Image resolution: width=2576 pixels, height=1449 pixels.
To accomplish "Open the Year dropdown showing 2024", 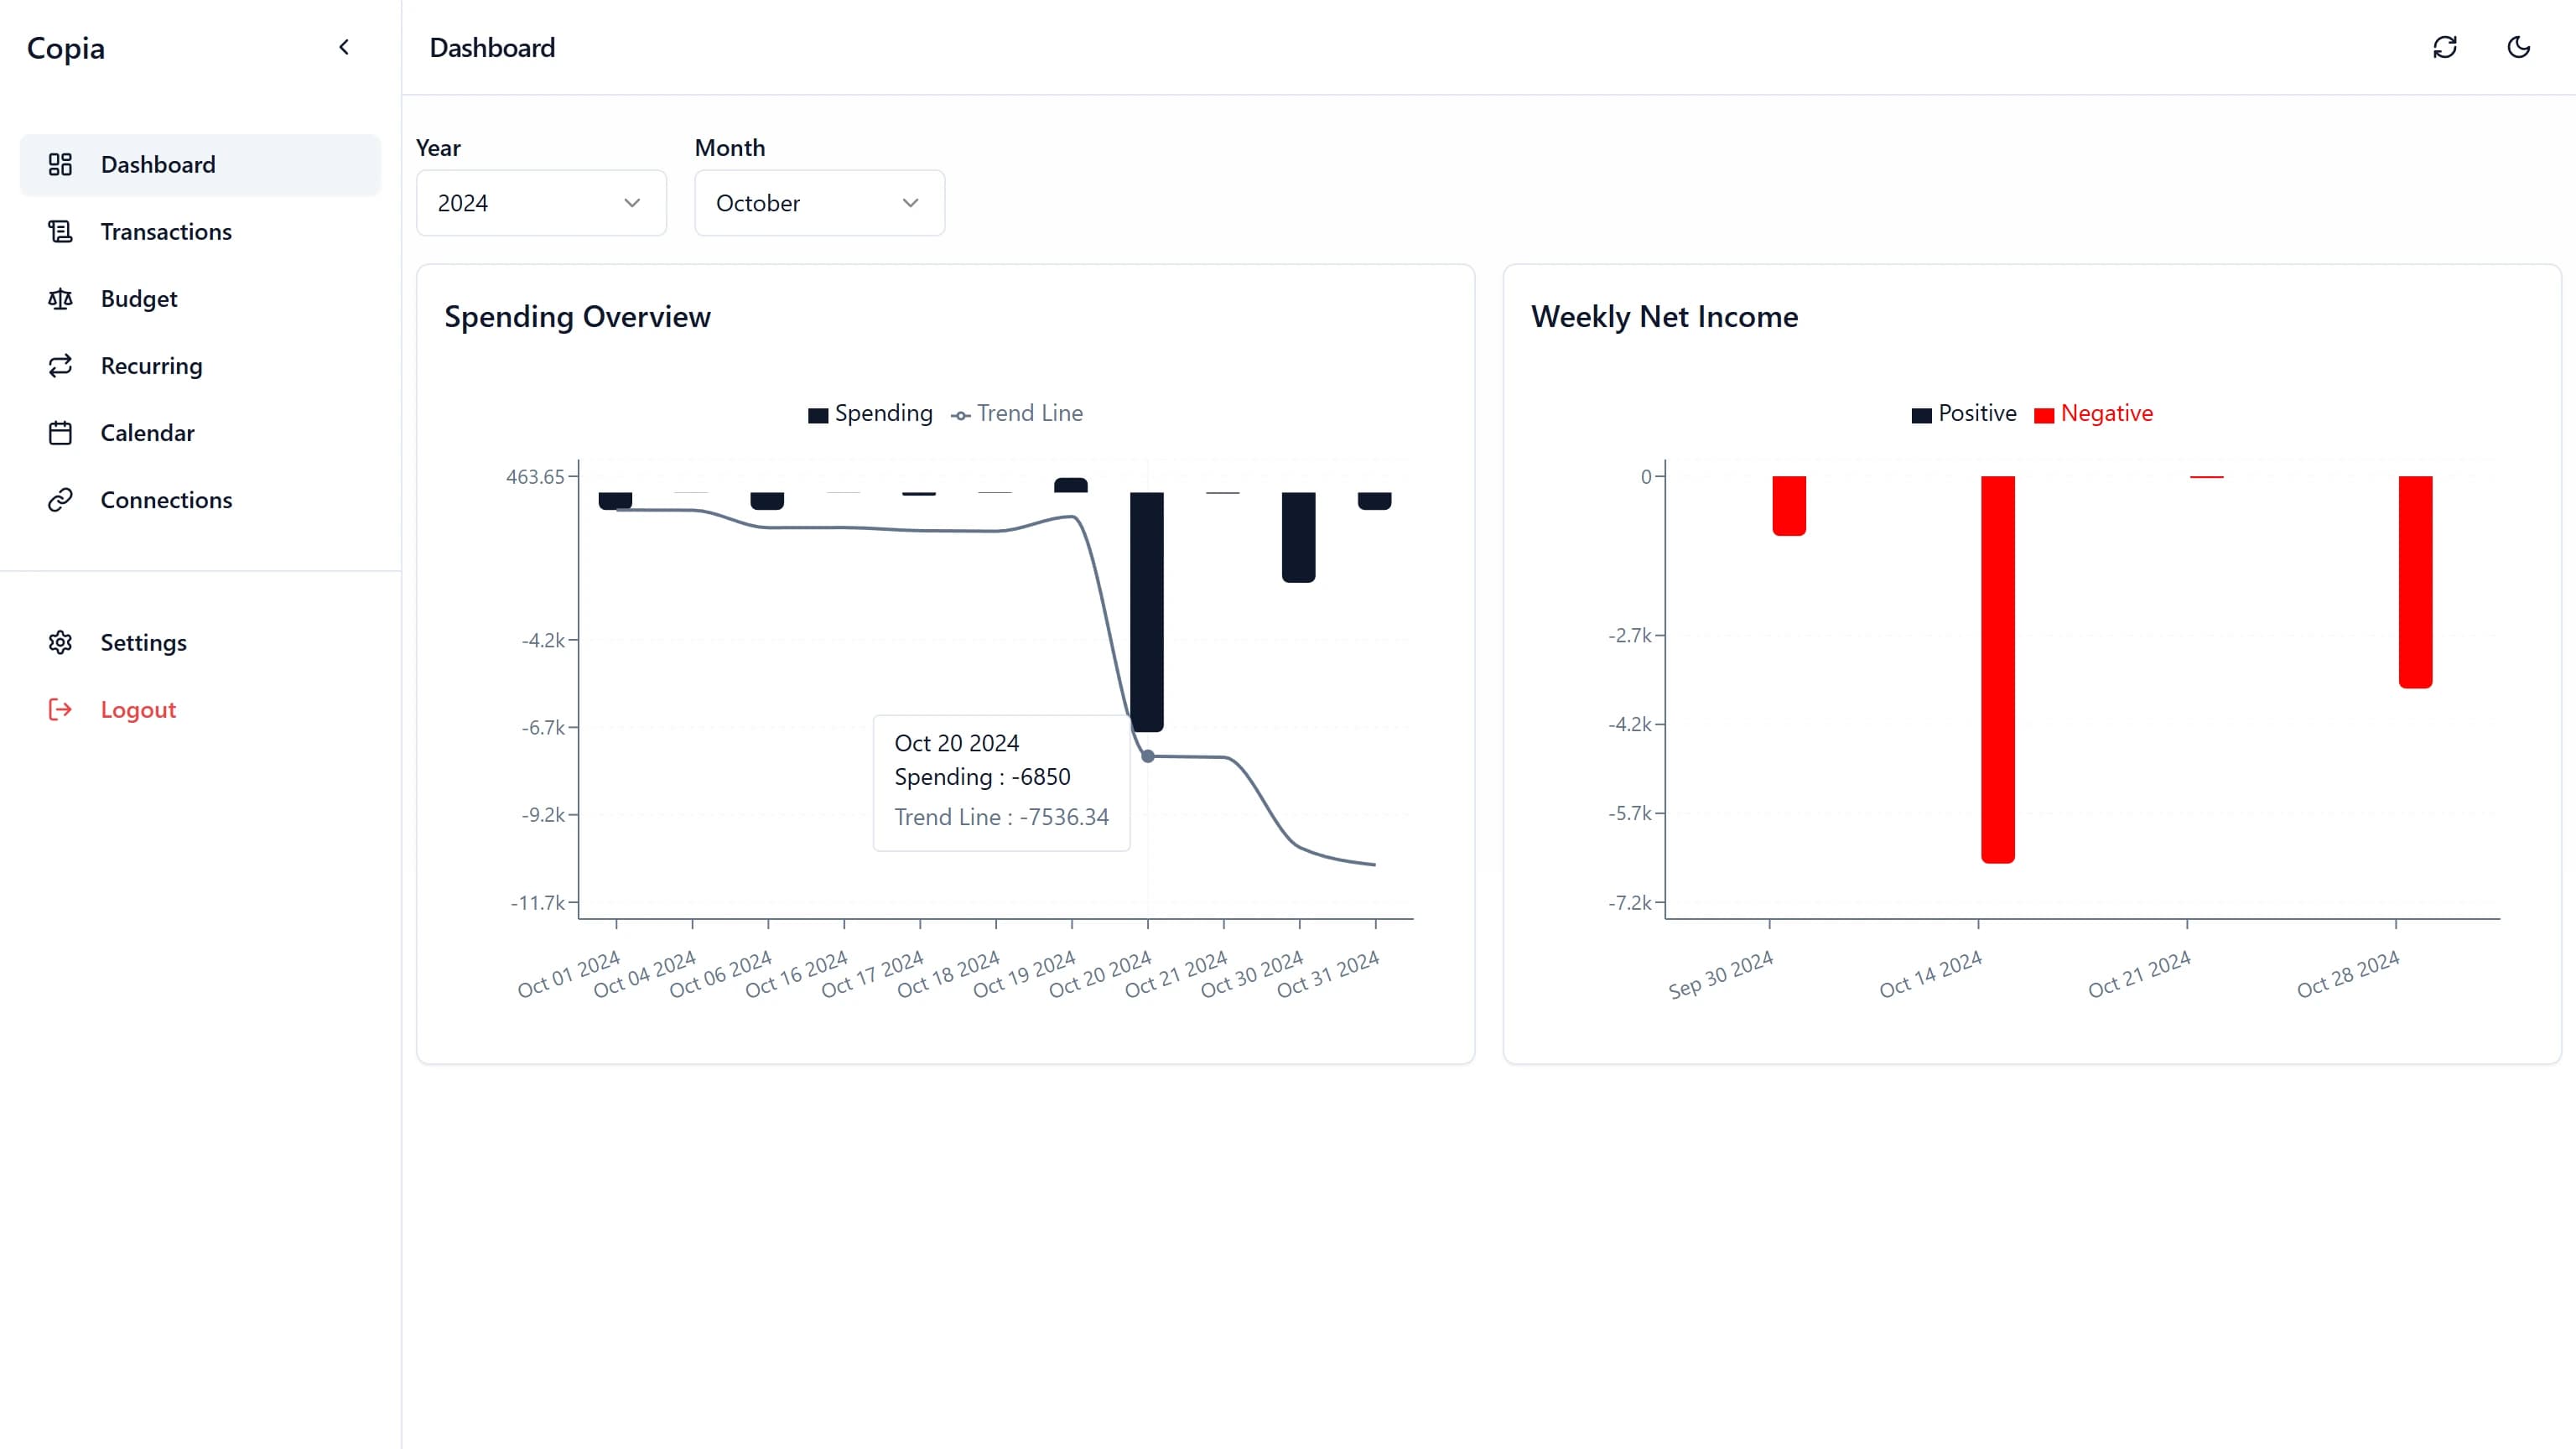I will tap(540, 203).
